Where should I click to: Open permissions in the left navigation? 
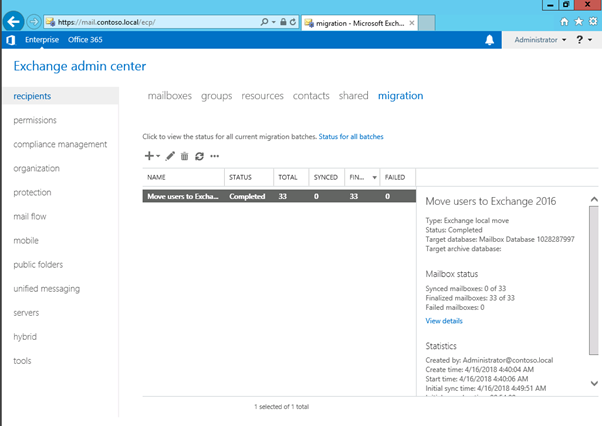(x=35, y=120)
